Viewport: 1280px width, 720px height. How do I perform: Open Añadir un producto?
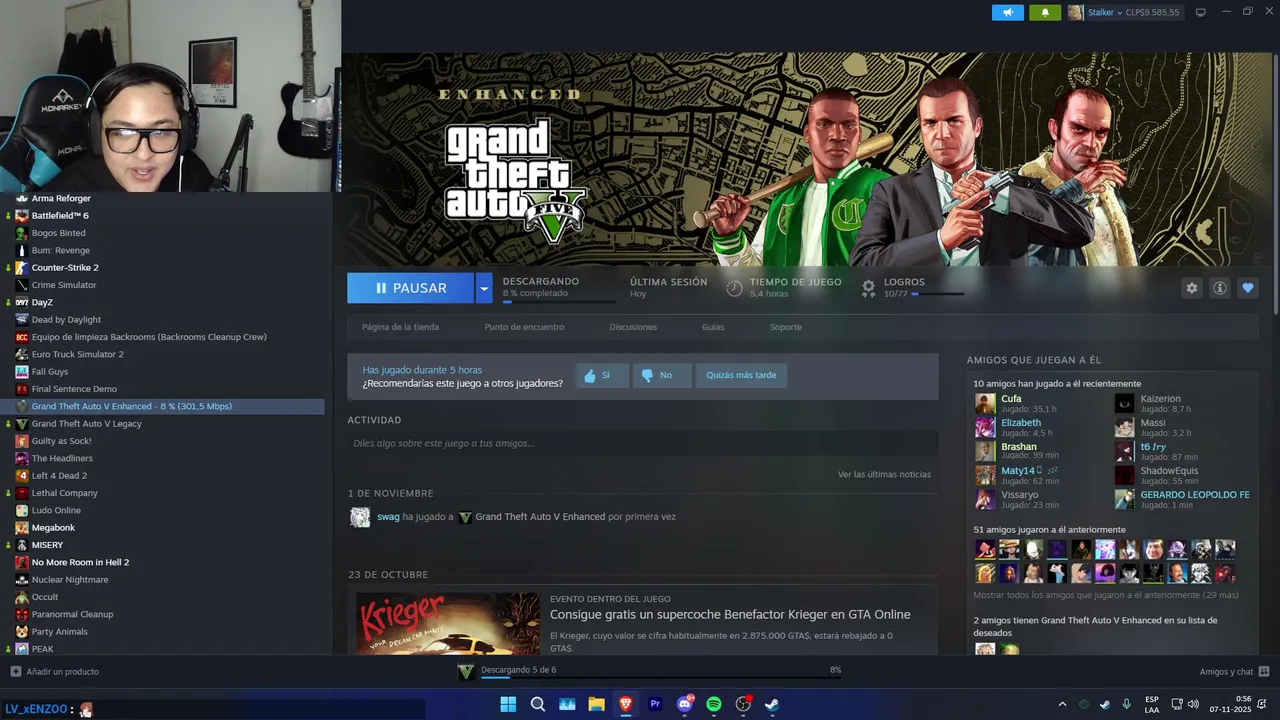[x=55, y=672]
